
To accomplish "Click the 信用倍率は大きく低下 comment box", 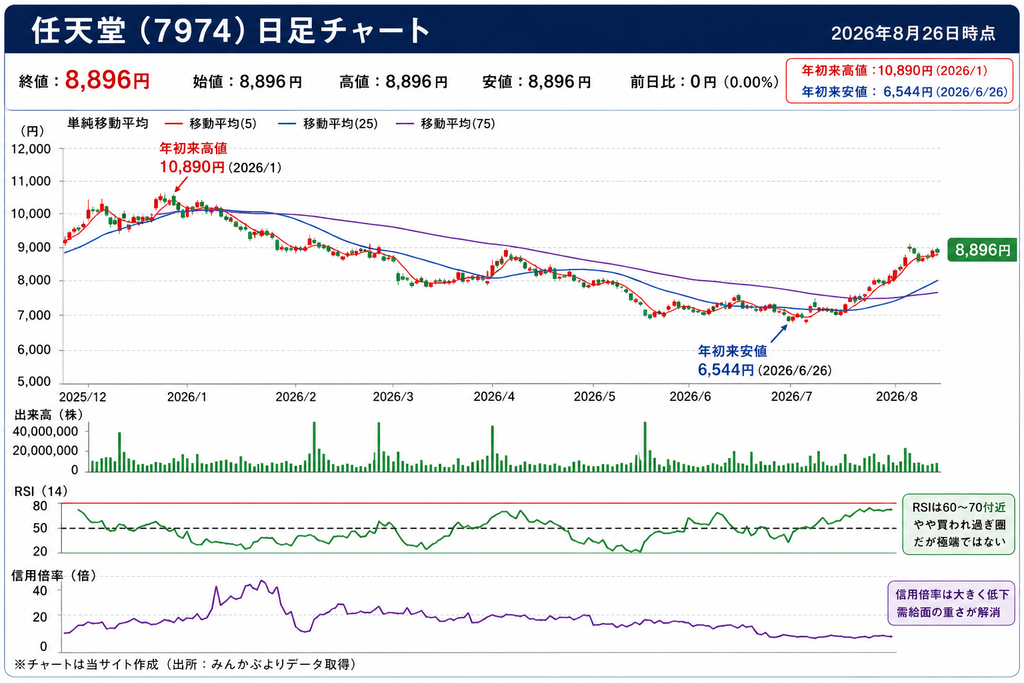I will (952, 603).
